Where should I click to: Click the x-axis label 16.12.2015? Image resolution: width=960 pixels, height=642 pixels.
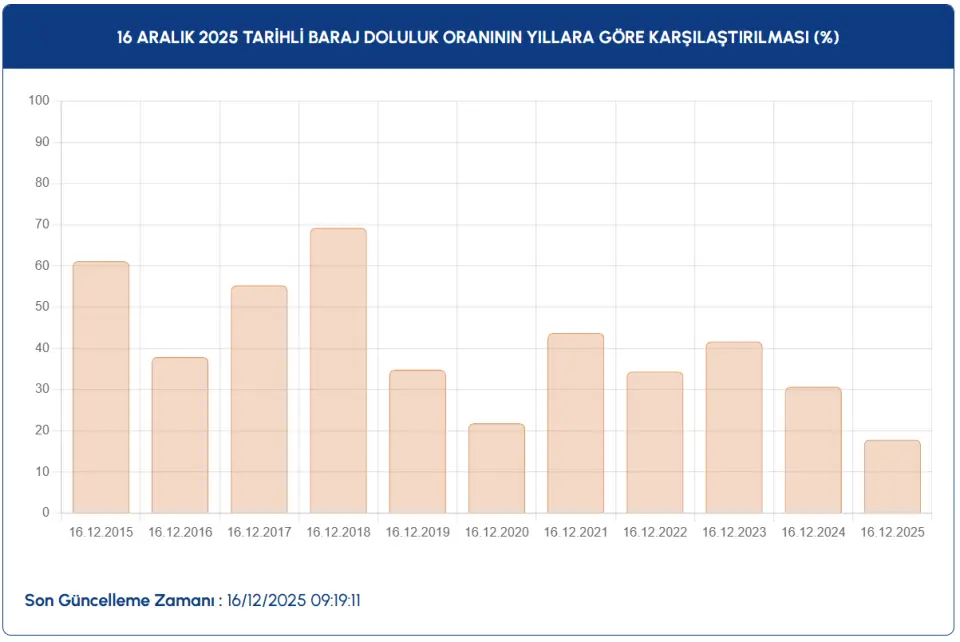point(101,532)
